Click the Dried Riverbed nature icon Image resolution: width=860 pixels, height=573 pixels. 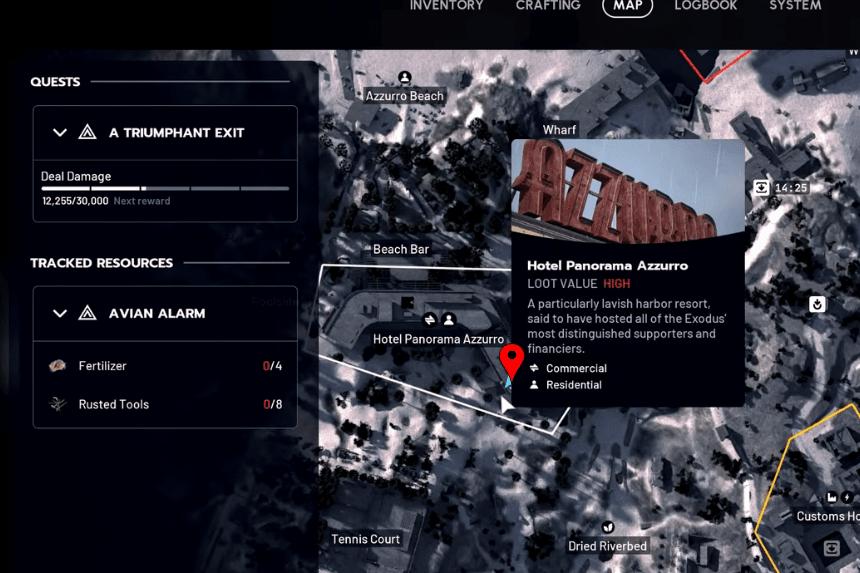click(x=607, y=527)
